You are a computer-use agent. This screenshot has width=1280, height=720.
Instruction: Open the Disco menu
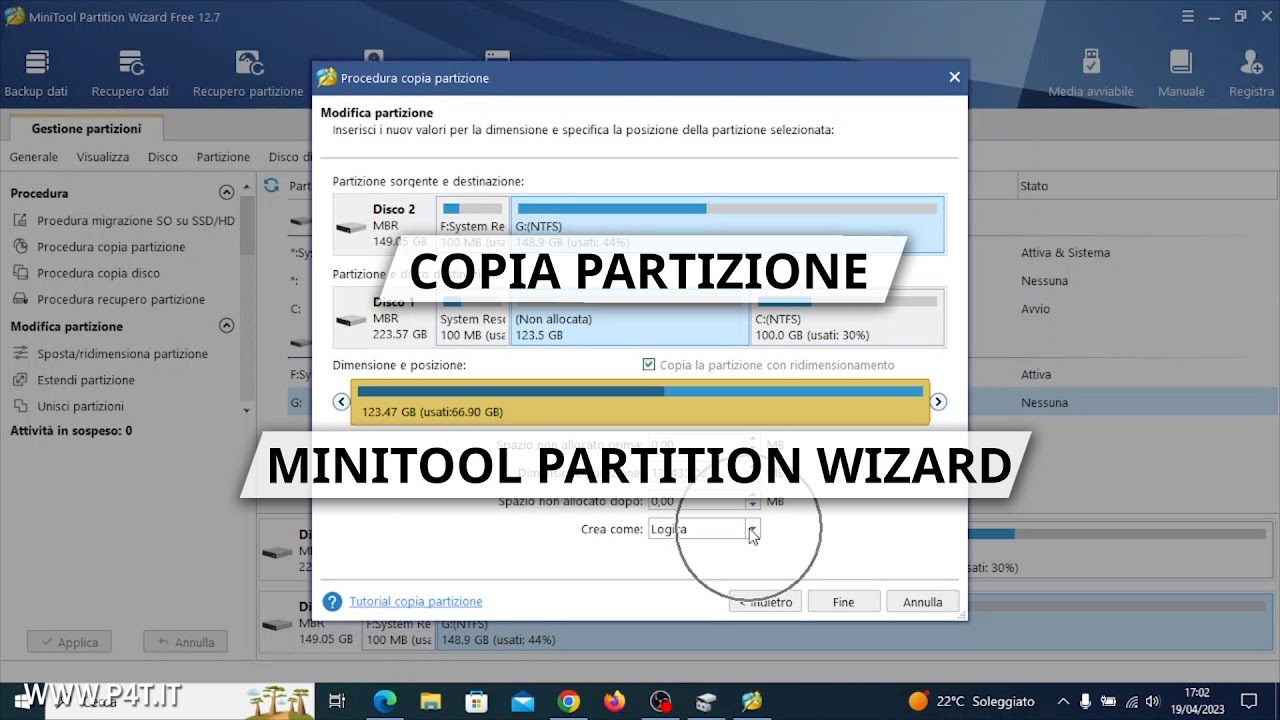pos(163,157)
